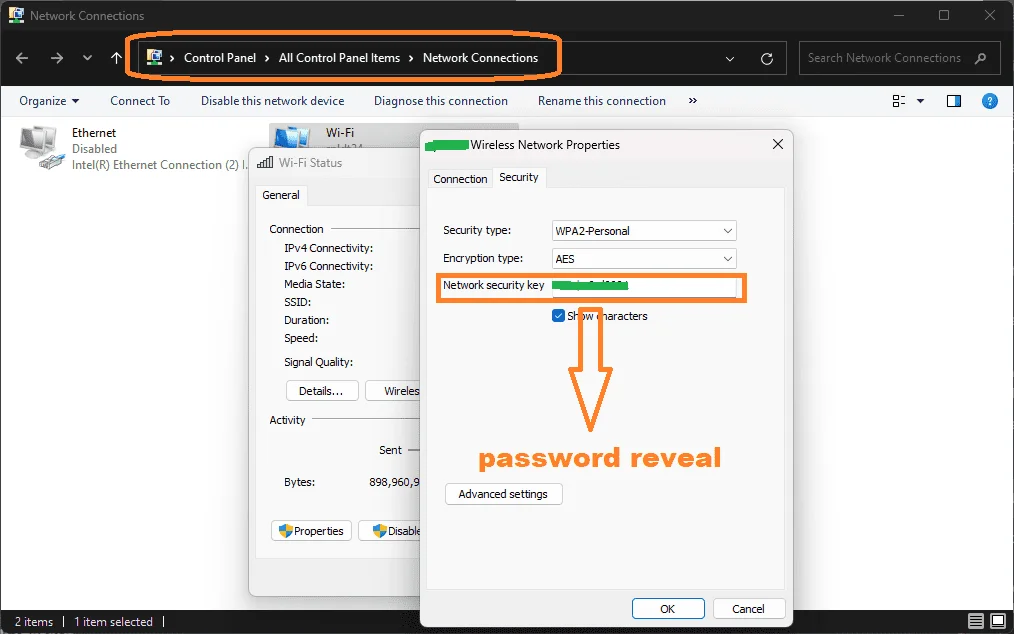Click Rename this connection
The width and height of the screenshot is (1014, 634).
coord(601,101)
